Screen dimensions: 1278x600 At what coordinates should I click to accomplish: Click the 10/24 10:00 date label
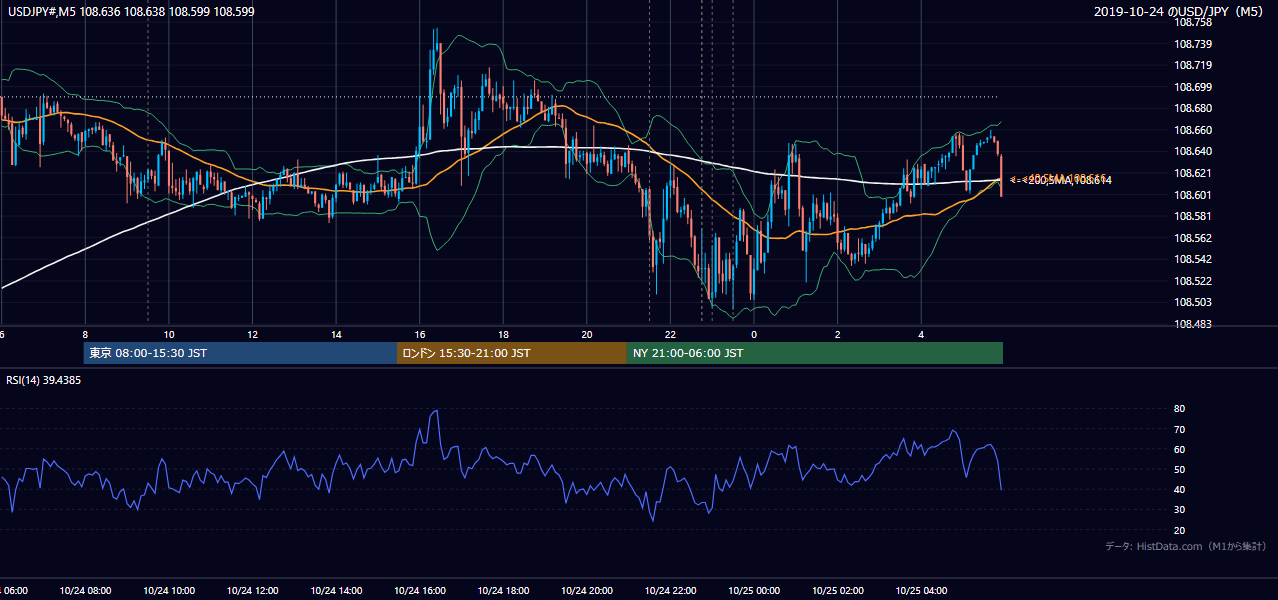pyautogui.click(x=169, y=590)
